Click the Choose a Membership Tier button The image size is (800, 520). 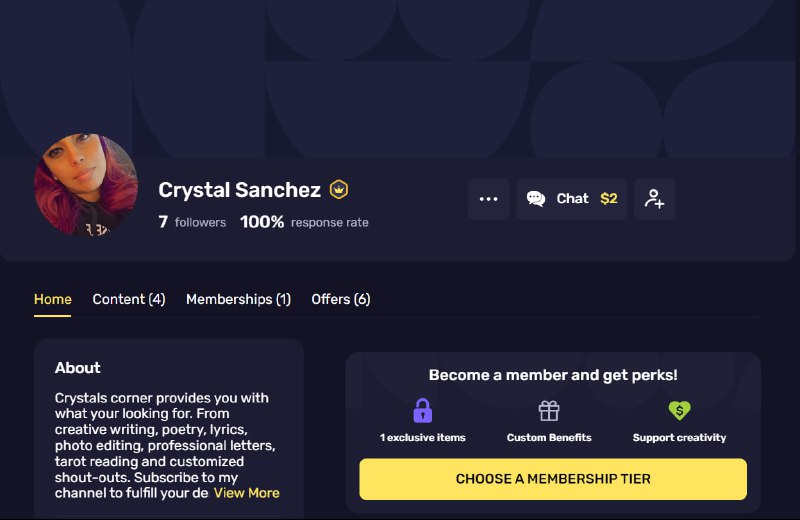[x=553, y=479]
